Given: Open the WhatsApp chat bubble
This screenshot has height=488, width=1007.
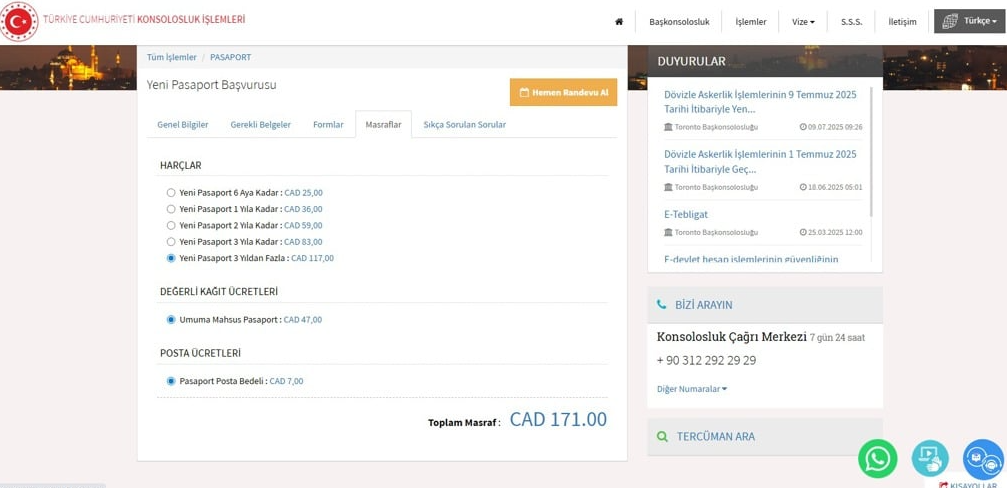Looking at the screenshot, I should point(877,459).
